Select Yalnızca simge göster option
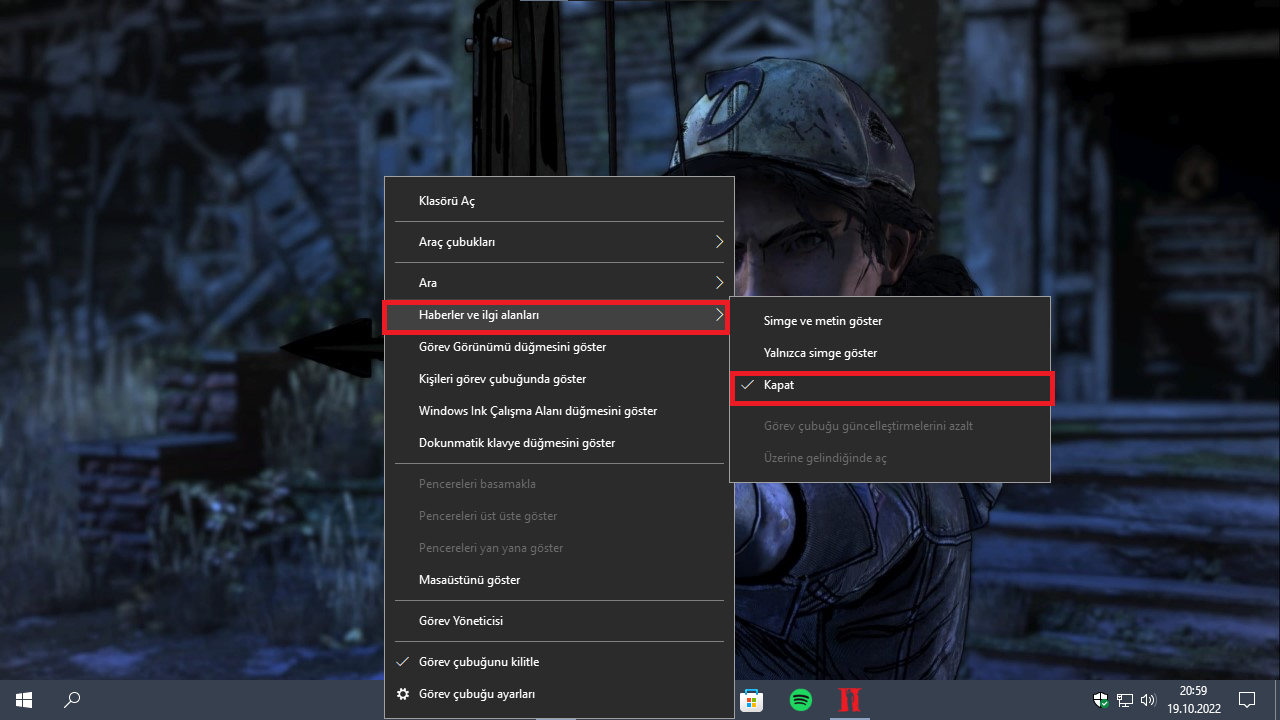 (x=890, y=353)
